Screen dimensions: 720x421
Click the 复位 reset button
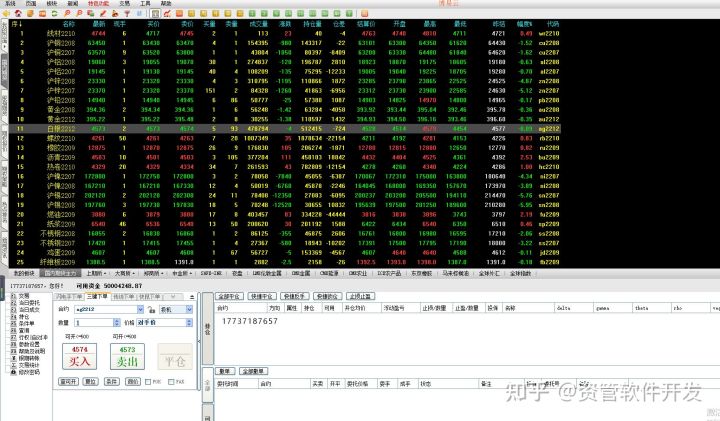pyautogui.click(x=90, y=382)
